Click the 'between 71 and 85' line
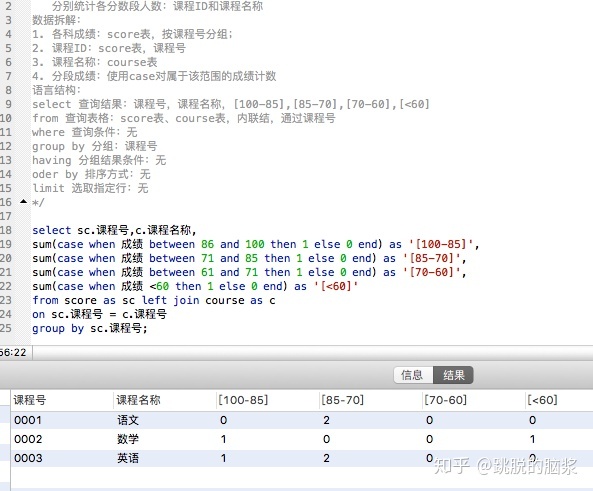Image resolution: width=593 pixels, height=491 pixels. point(249,258)
